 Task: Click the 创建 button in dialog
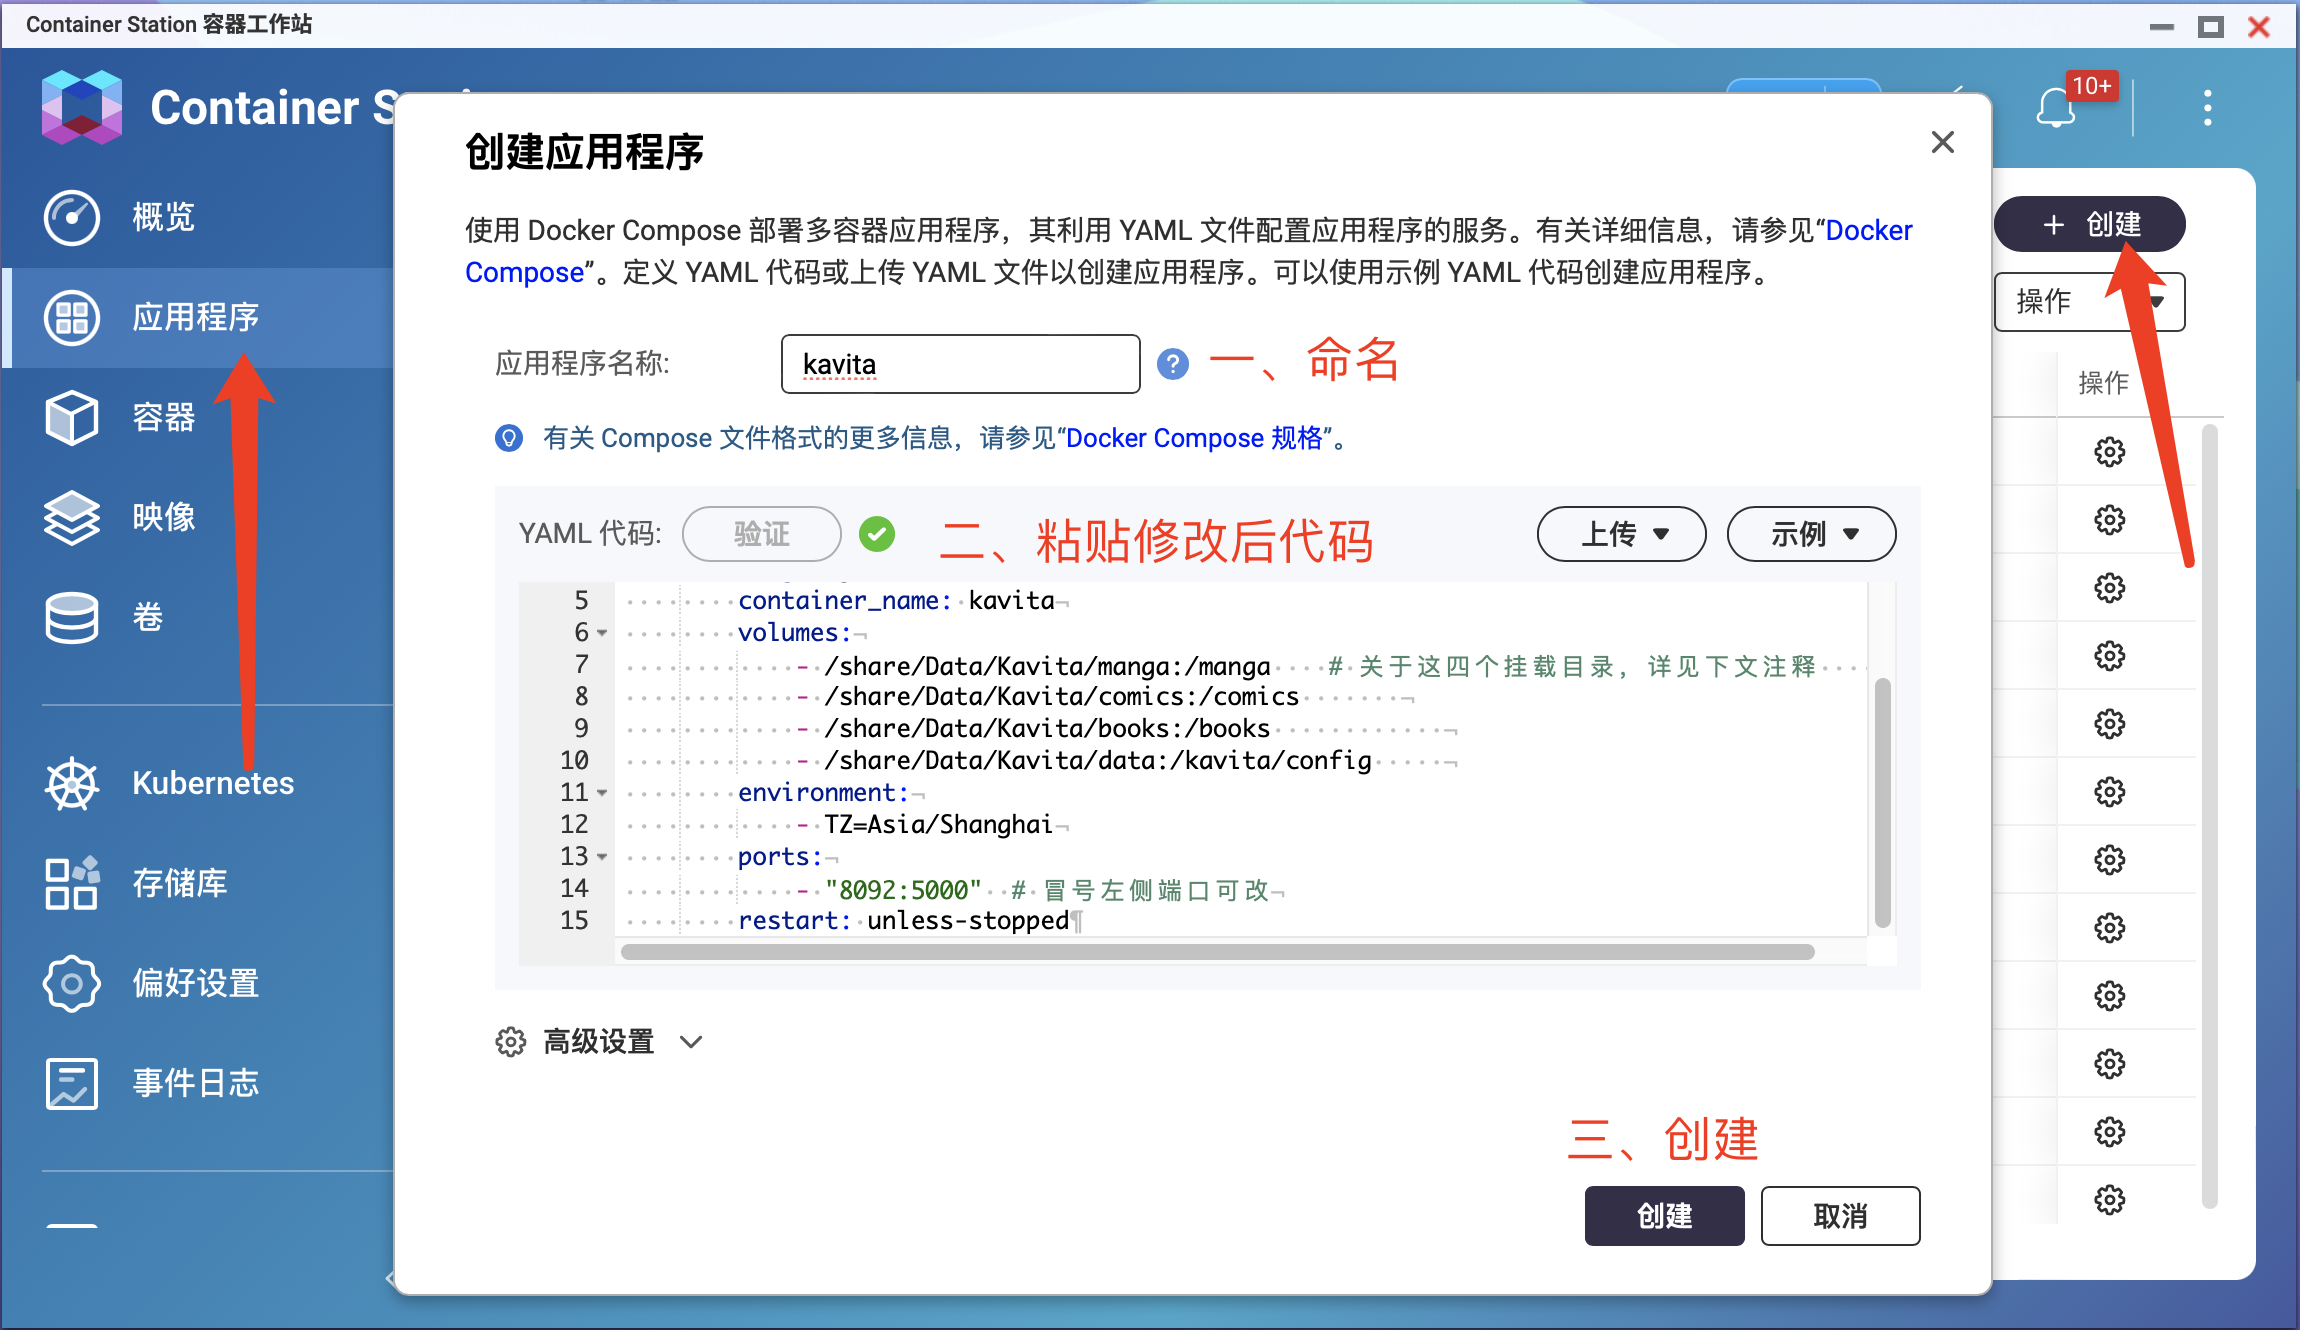coord(1664,1216)
